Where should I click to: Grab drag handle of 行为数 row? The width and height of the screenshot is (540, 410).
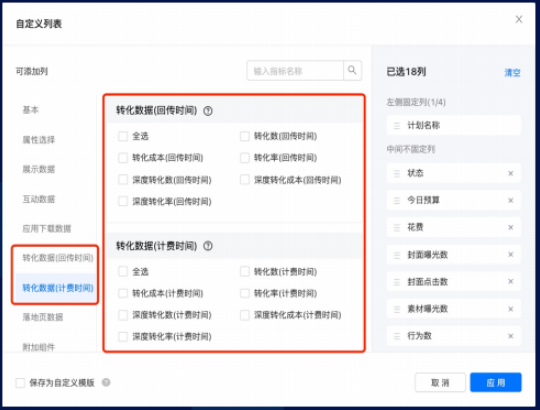397,336
